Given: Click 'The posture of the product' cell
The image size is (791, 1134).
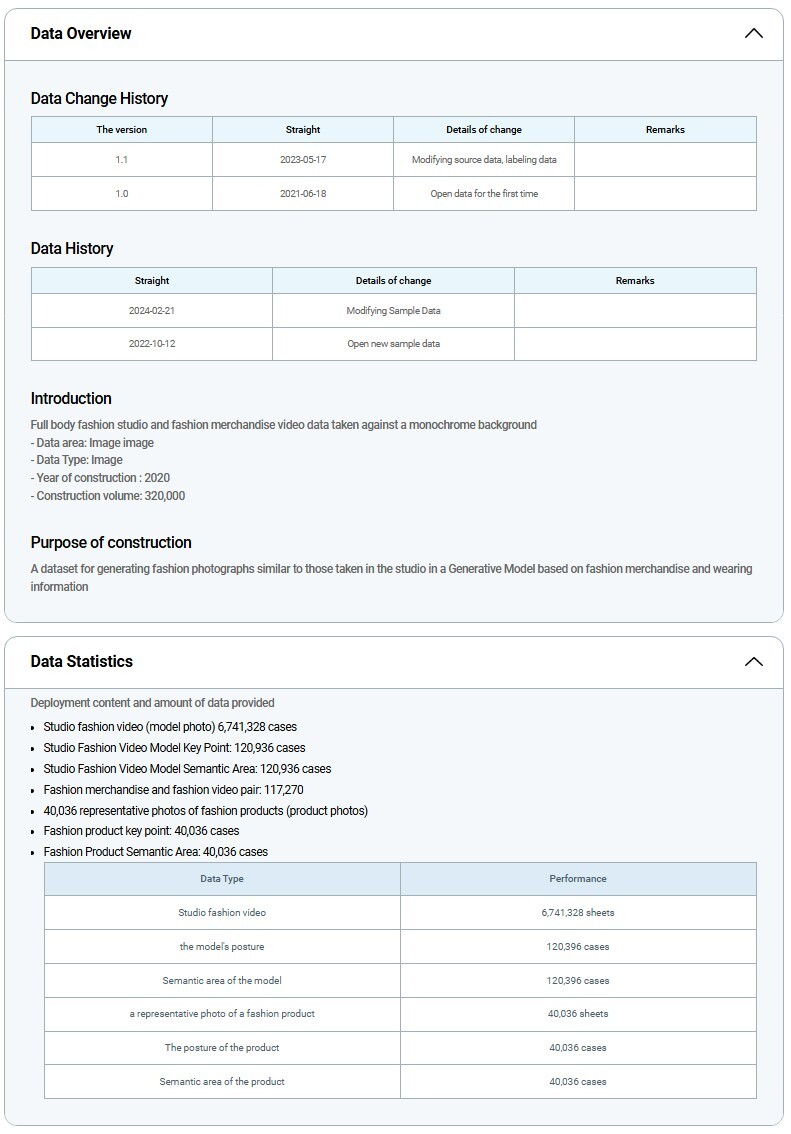Looking at the screenshot, I should point(222,1047).
